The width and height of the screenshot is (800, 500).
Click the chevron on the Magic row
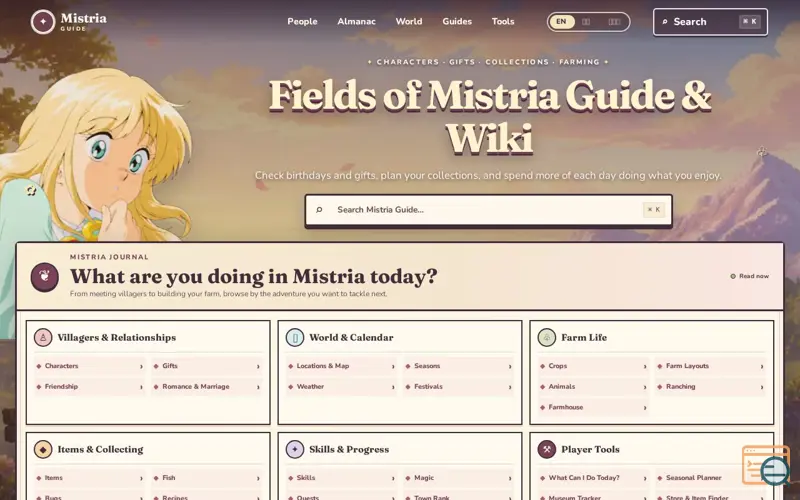click(510, 479)
